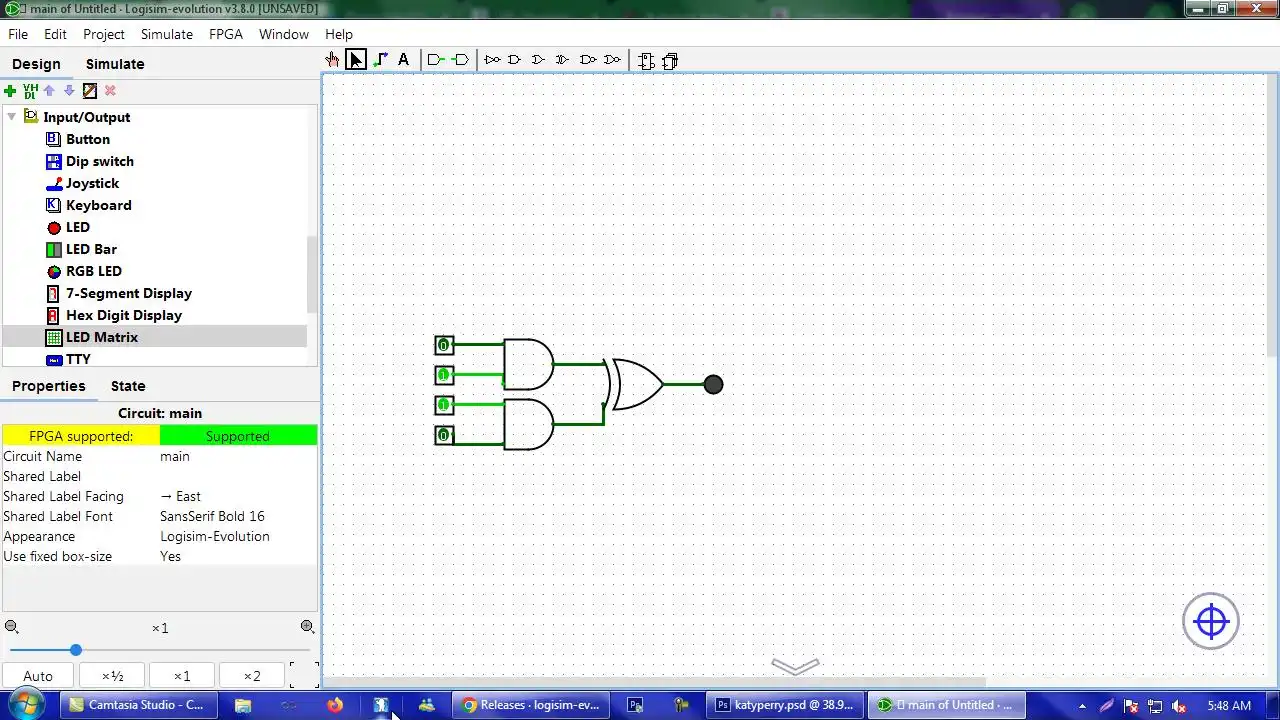Open Chrome Releases window in taskbar
The height and width of the screenshot is (720, 1280).
click(x=531, y=705)
